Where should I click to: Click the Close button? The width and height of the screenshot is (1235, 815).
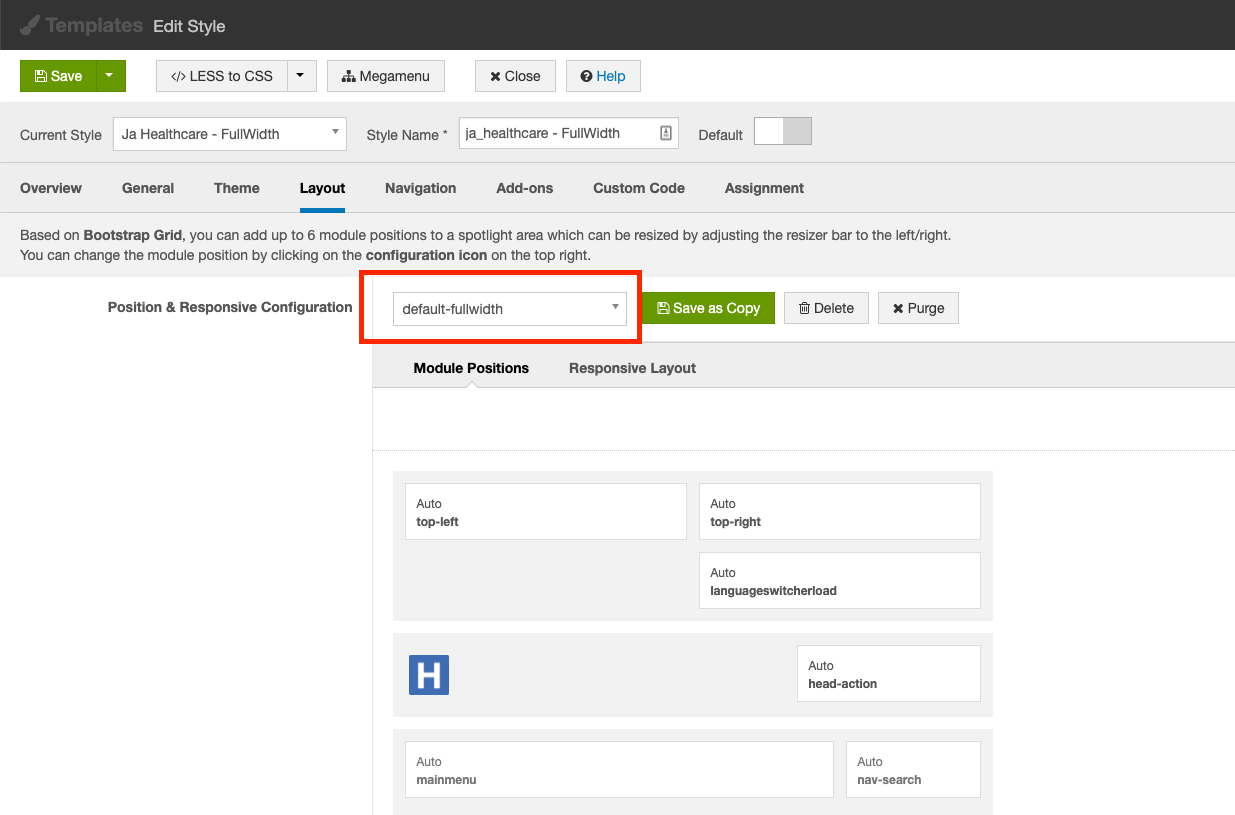point(515,76)
